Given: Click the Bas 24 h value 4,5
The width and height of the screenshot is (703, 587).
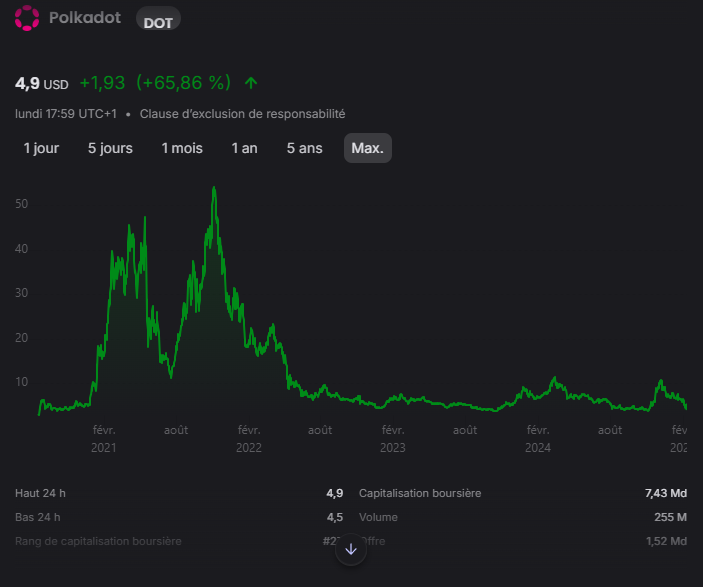Looking at the screenshot, I should point(334,517).
